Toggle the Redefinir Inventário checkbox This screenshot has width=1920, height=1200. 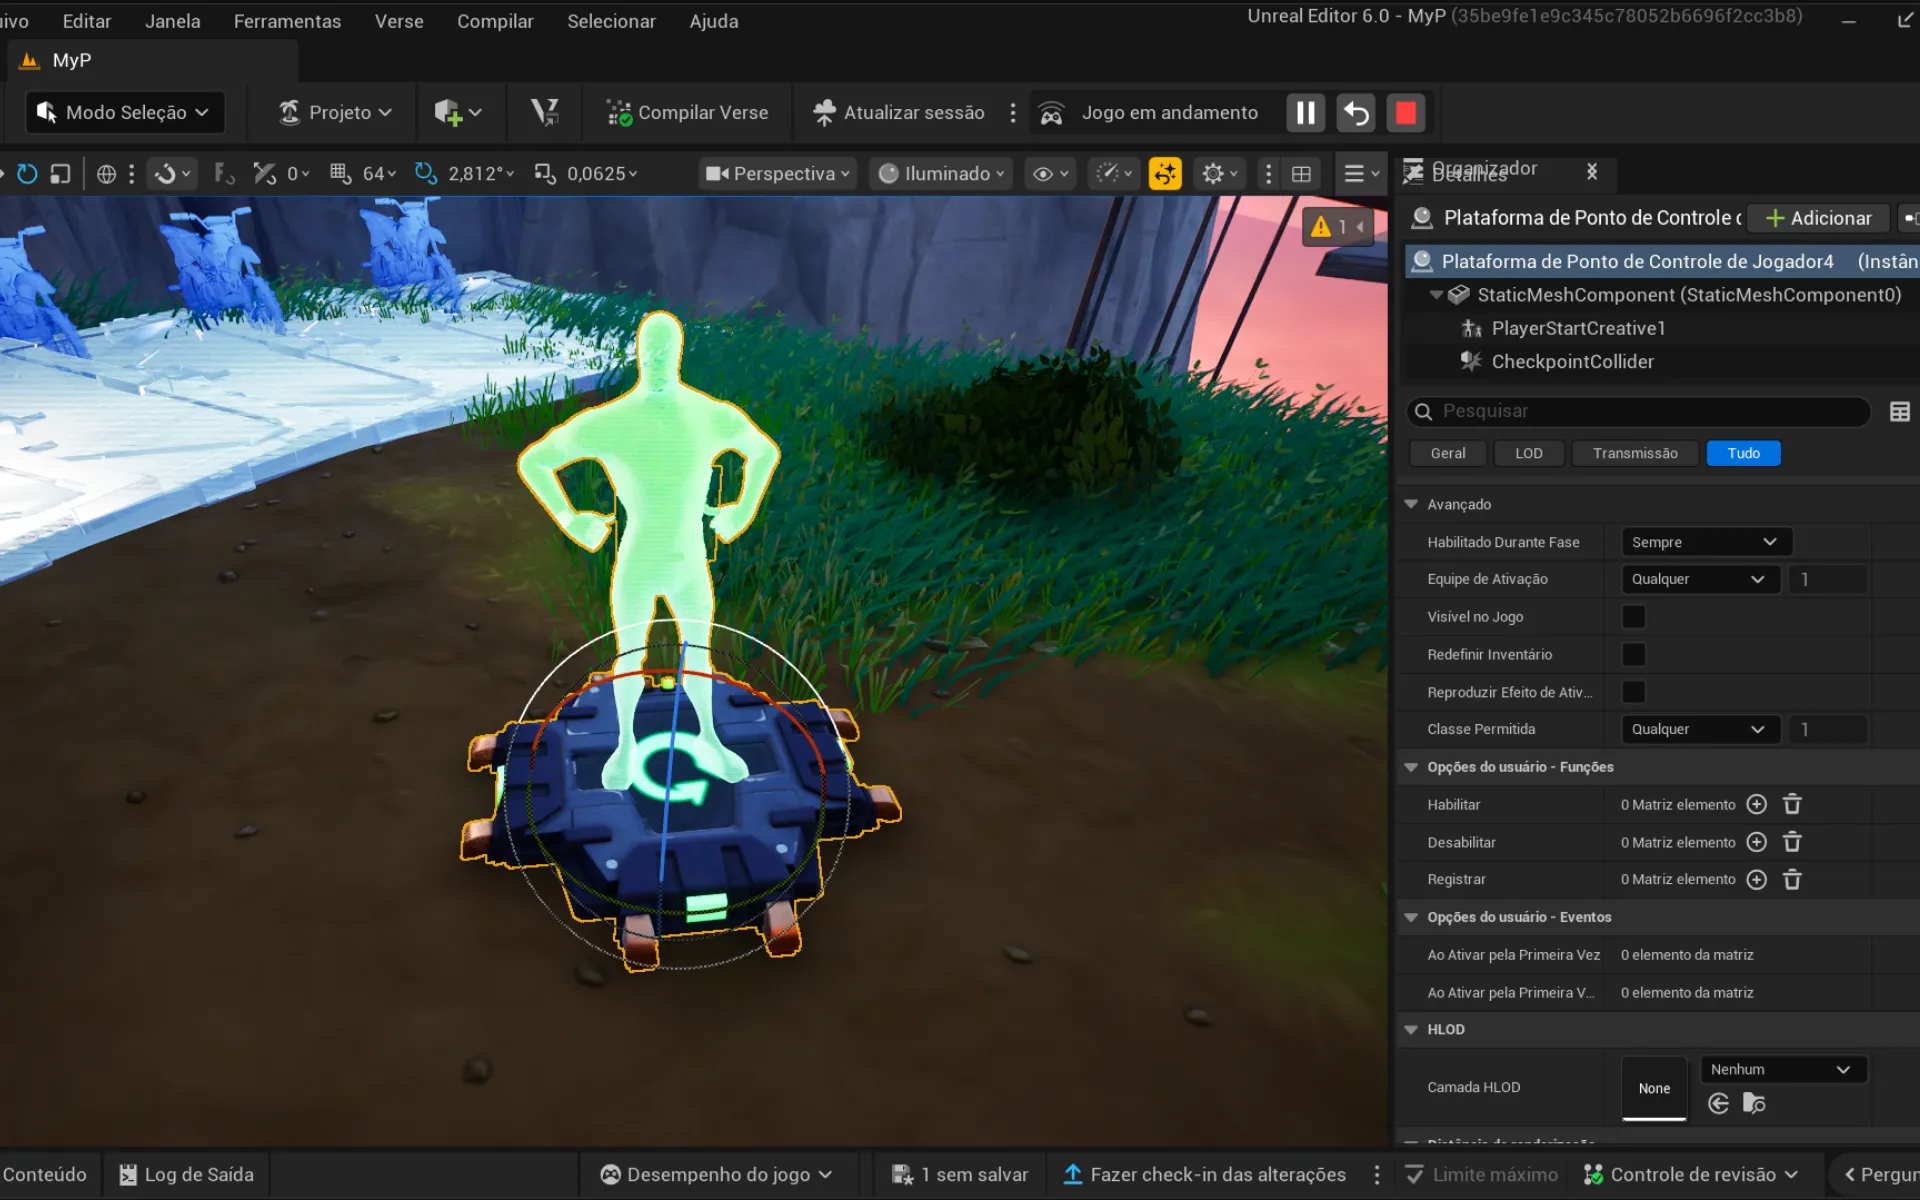point(1633,654)
